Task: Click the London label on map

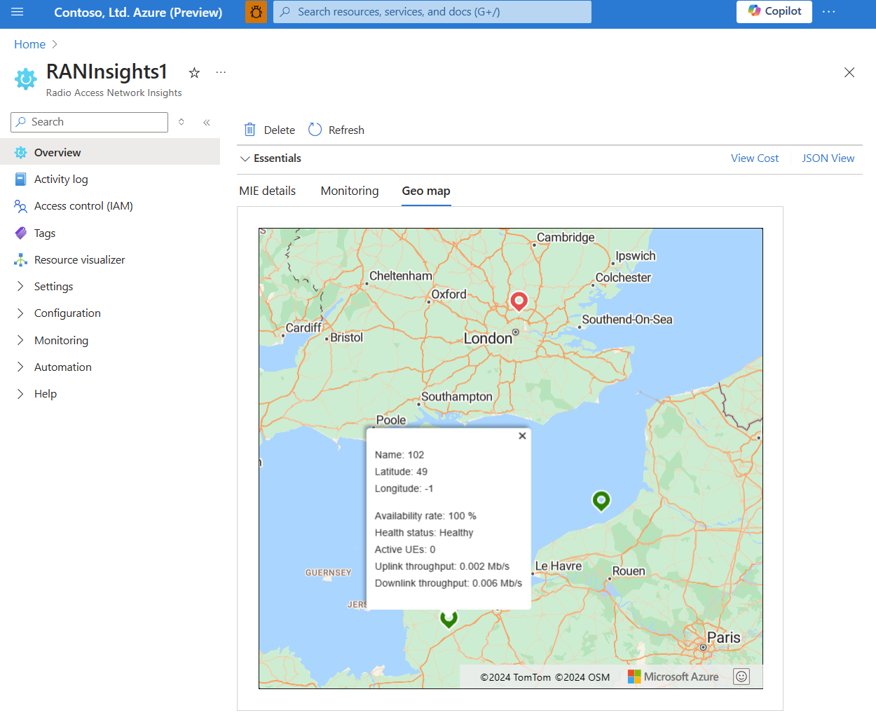Action: (x=488, y=338)
